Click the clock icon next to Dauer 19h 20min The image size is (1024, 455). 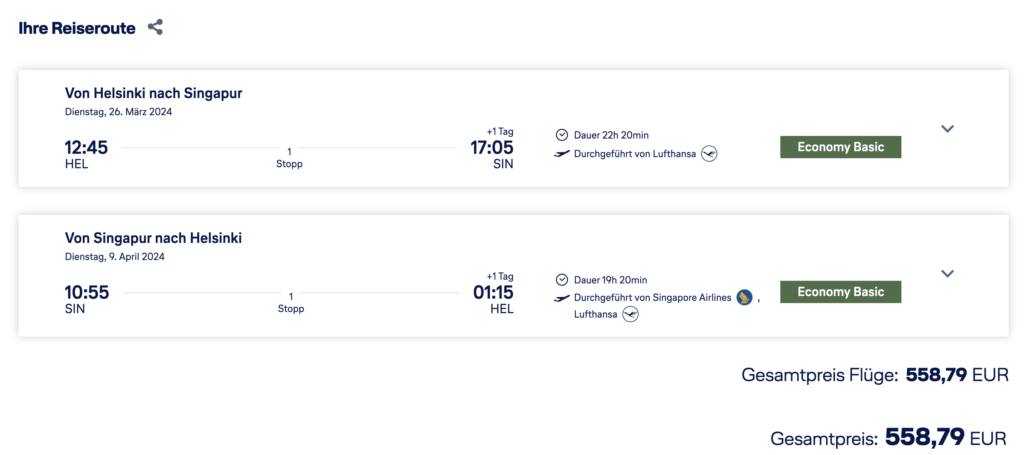point(561,280)
